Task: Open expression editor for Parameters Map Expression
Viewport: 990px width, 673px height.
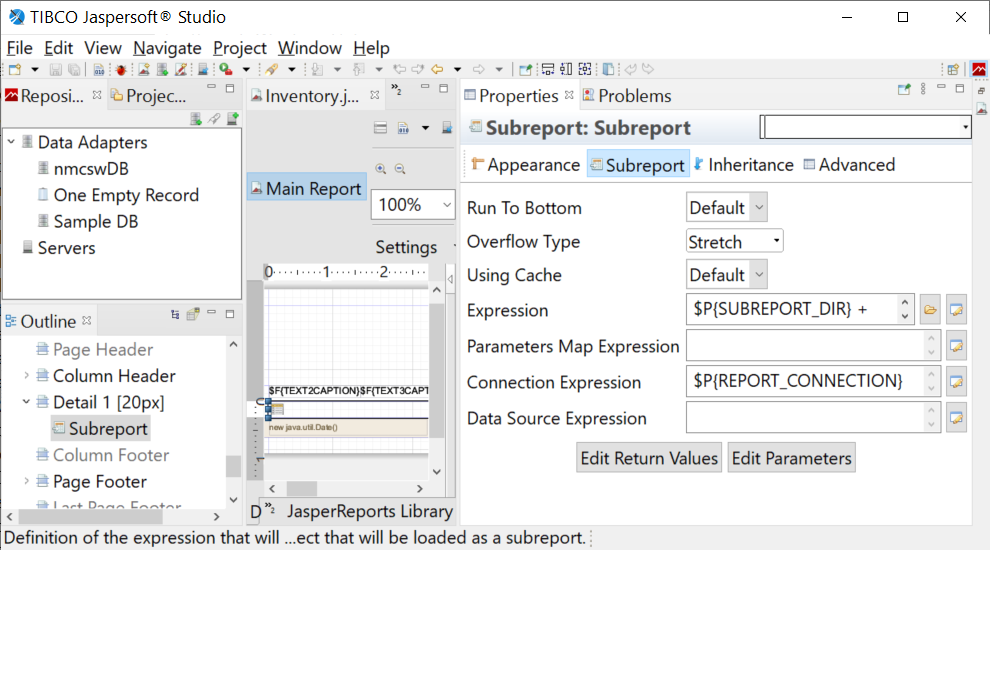Action: click(x=957, y=346)
